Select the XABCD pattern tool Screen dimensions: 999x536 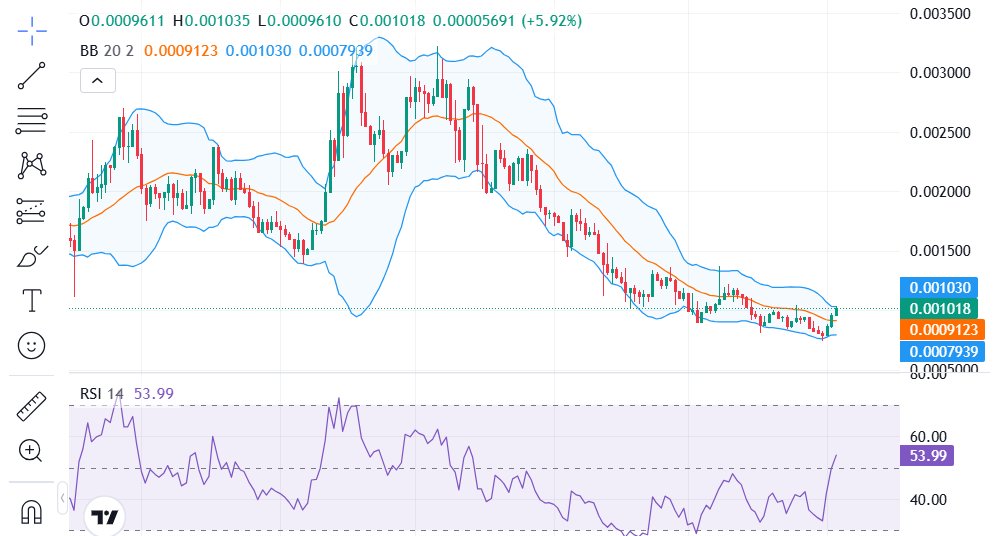click(x=32, y=165)
